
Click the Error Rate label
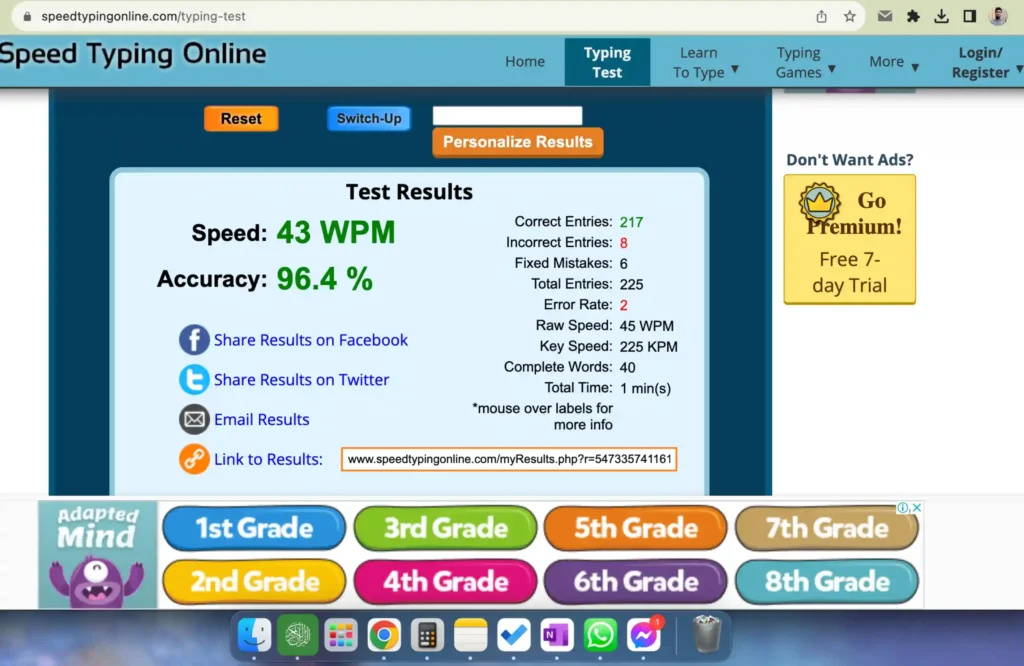(x=578, y=305)
